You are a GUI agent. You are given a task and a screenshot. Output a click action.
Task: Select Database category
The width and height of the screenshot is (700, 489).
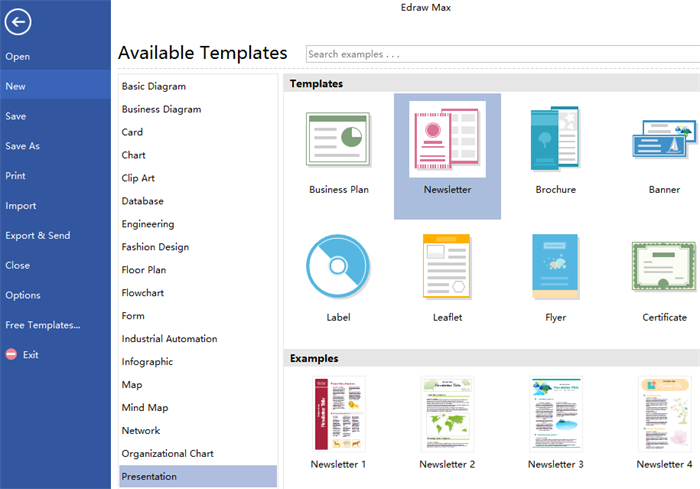pos(142,201)
